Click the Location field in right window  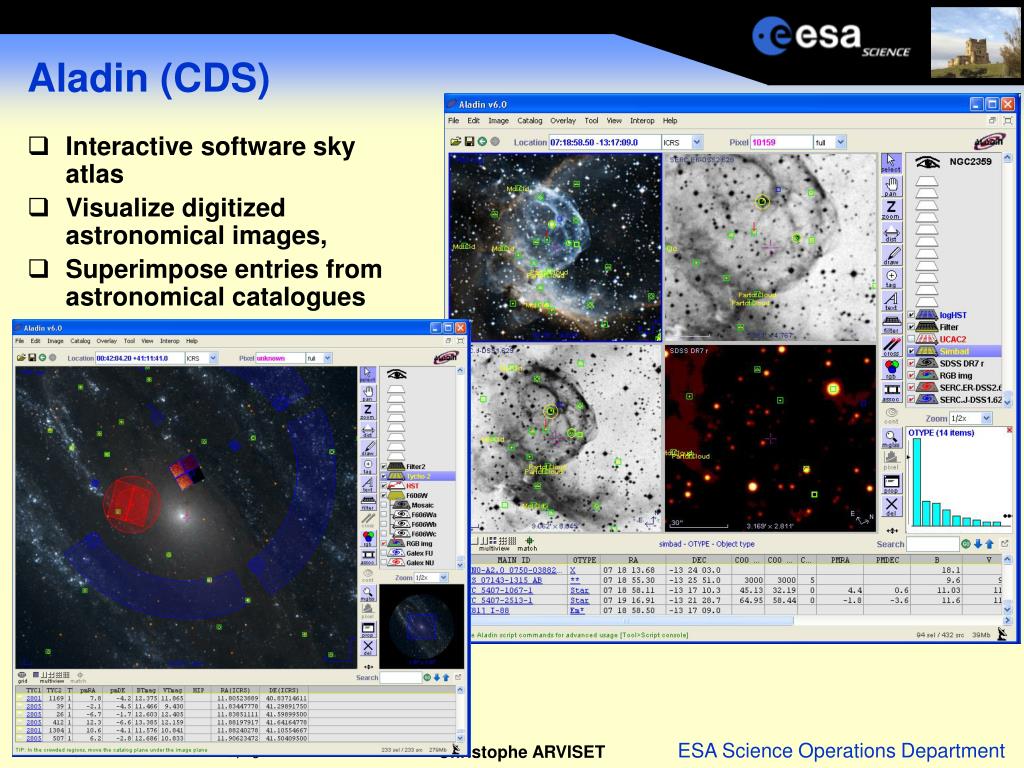point(604,142)
